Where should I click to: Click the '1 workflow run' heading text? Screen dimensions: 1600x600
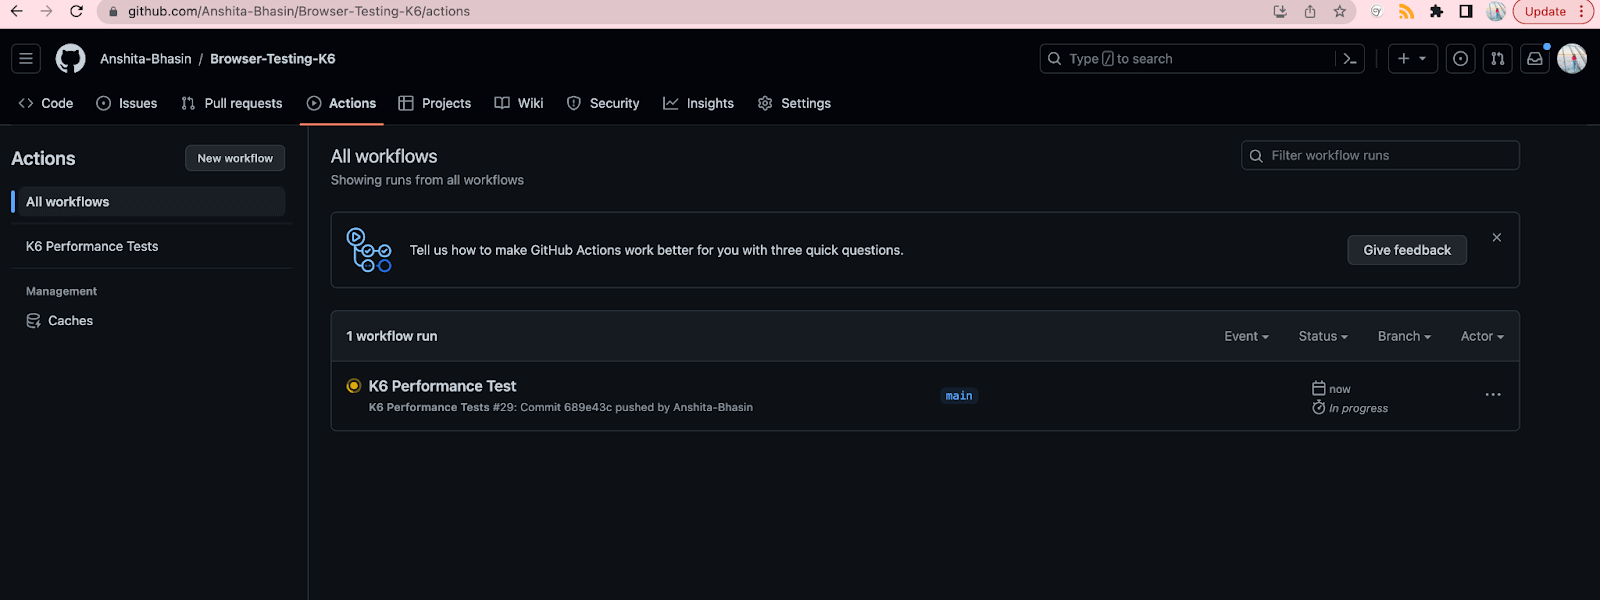[392, 336]
